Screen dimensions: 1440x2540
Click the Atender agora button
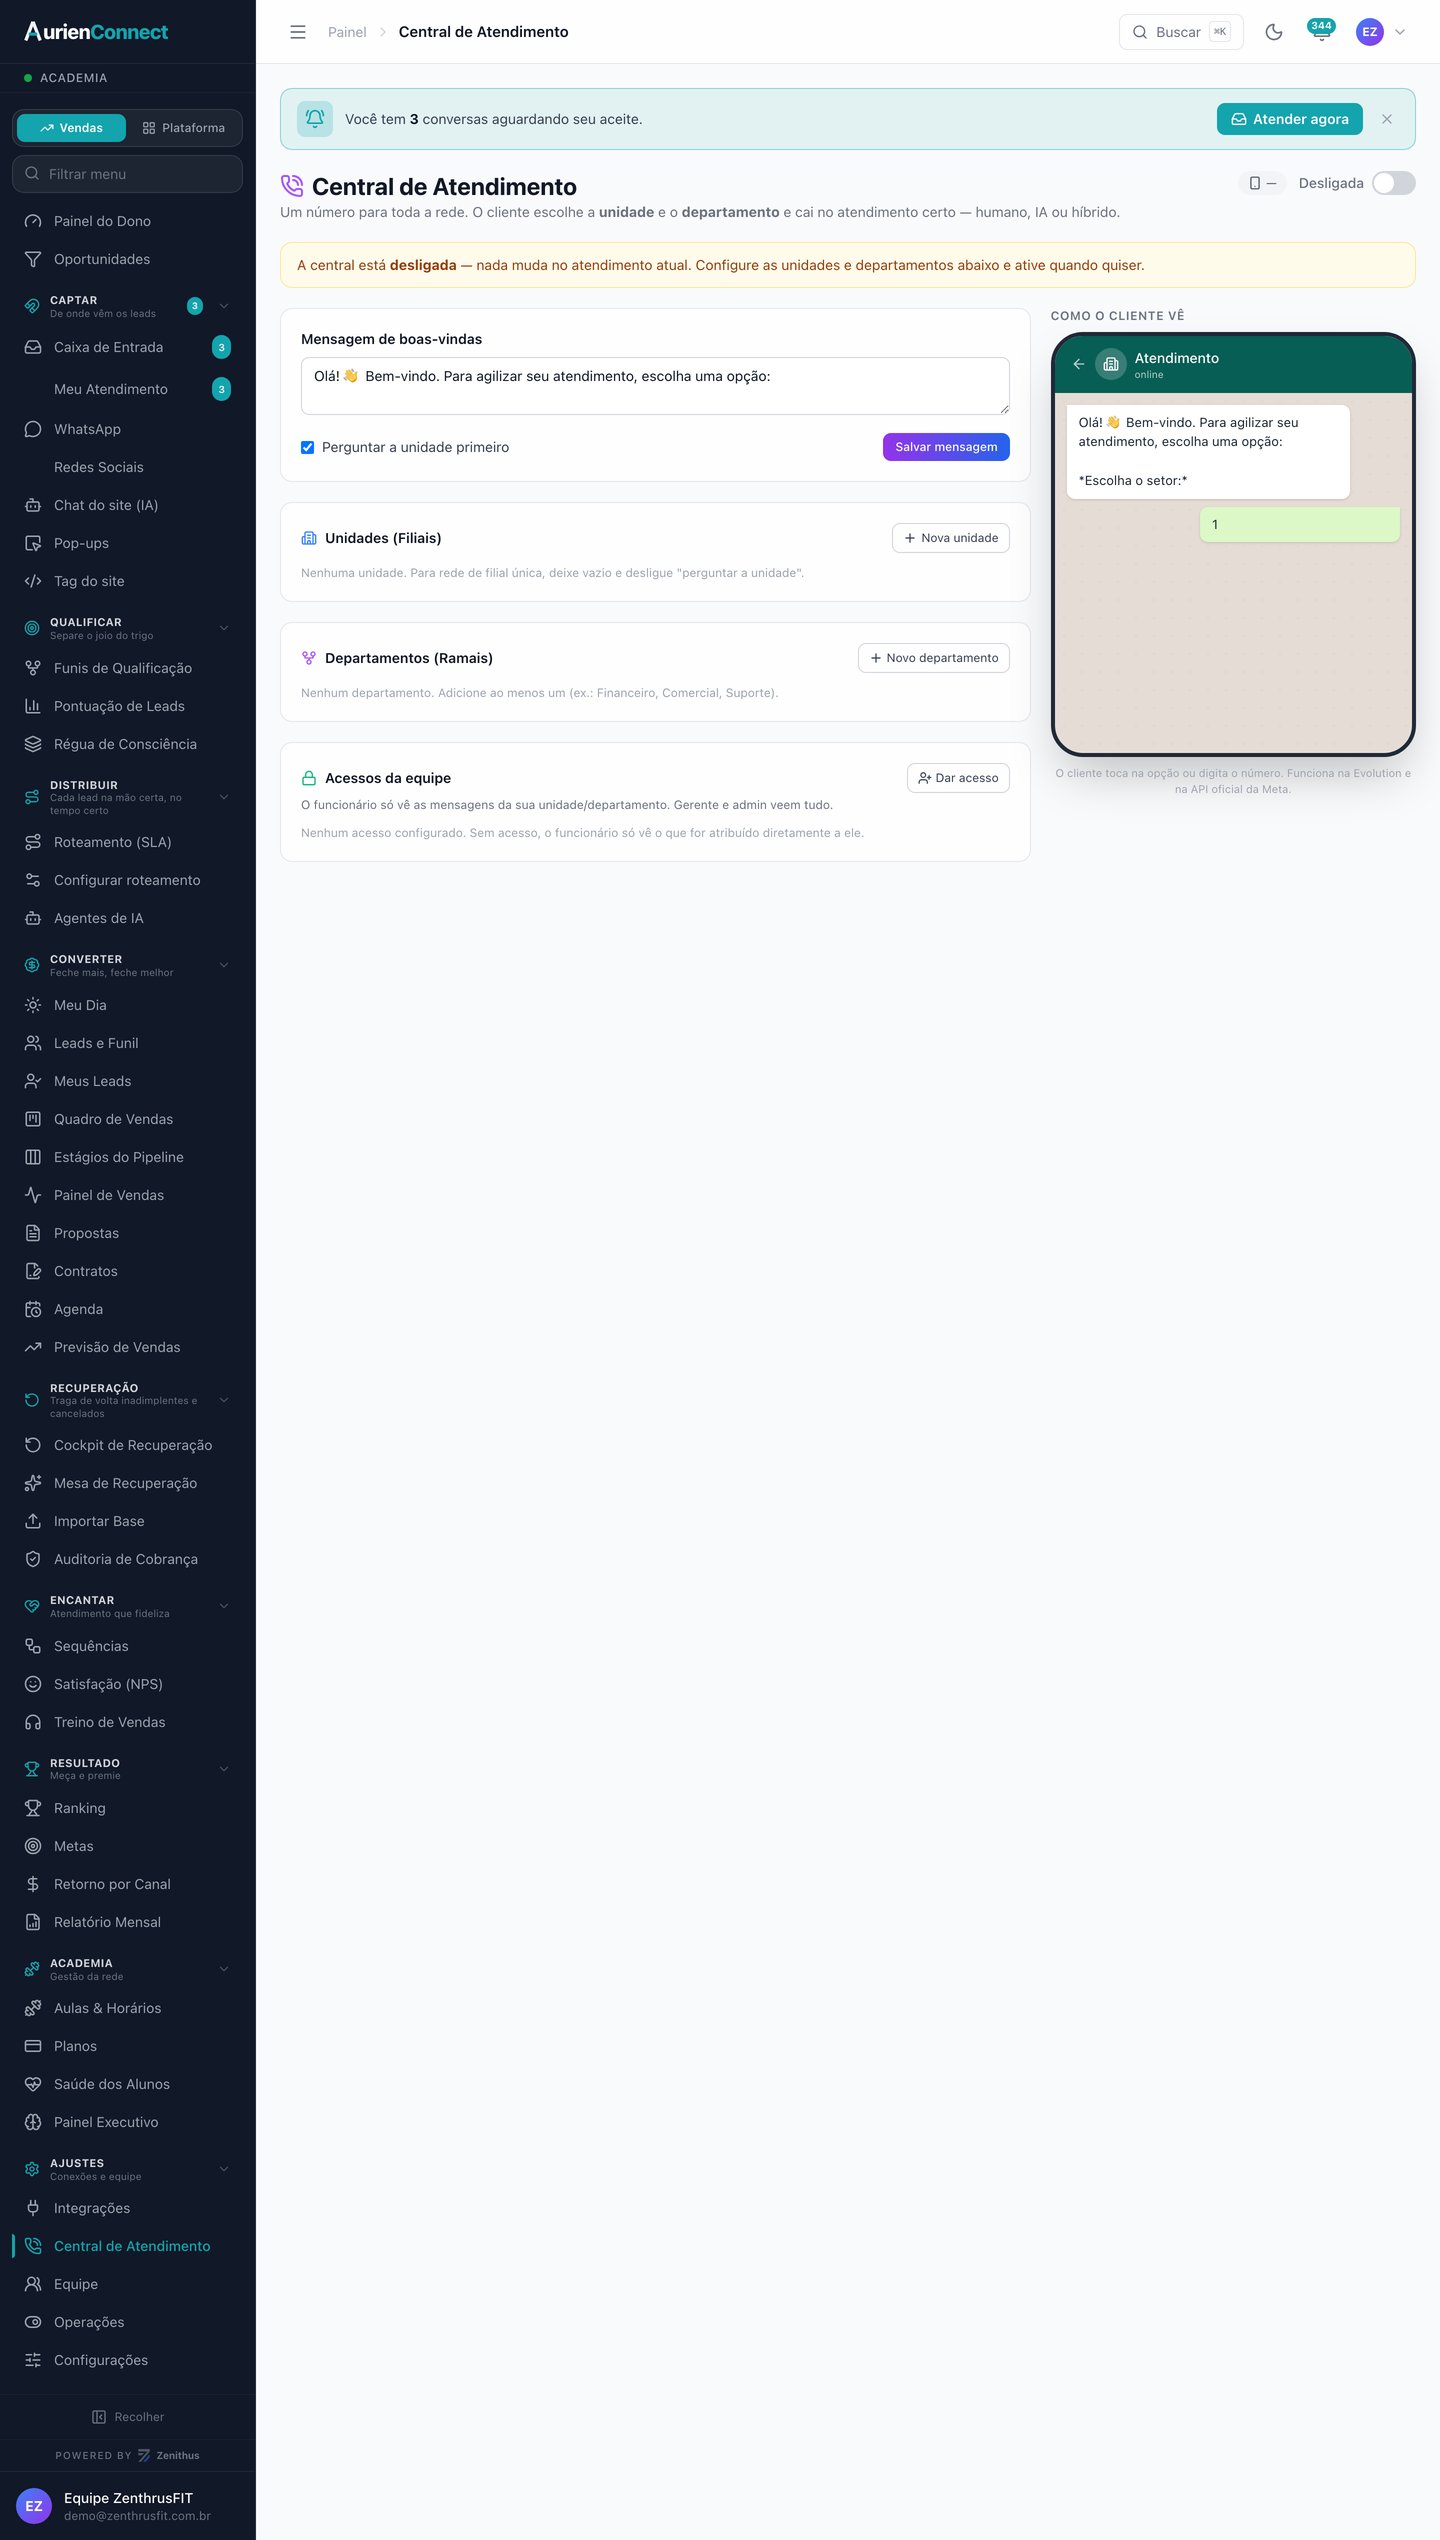pos(1289,119)
